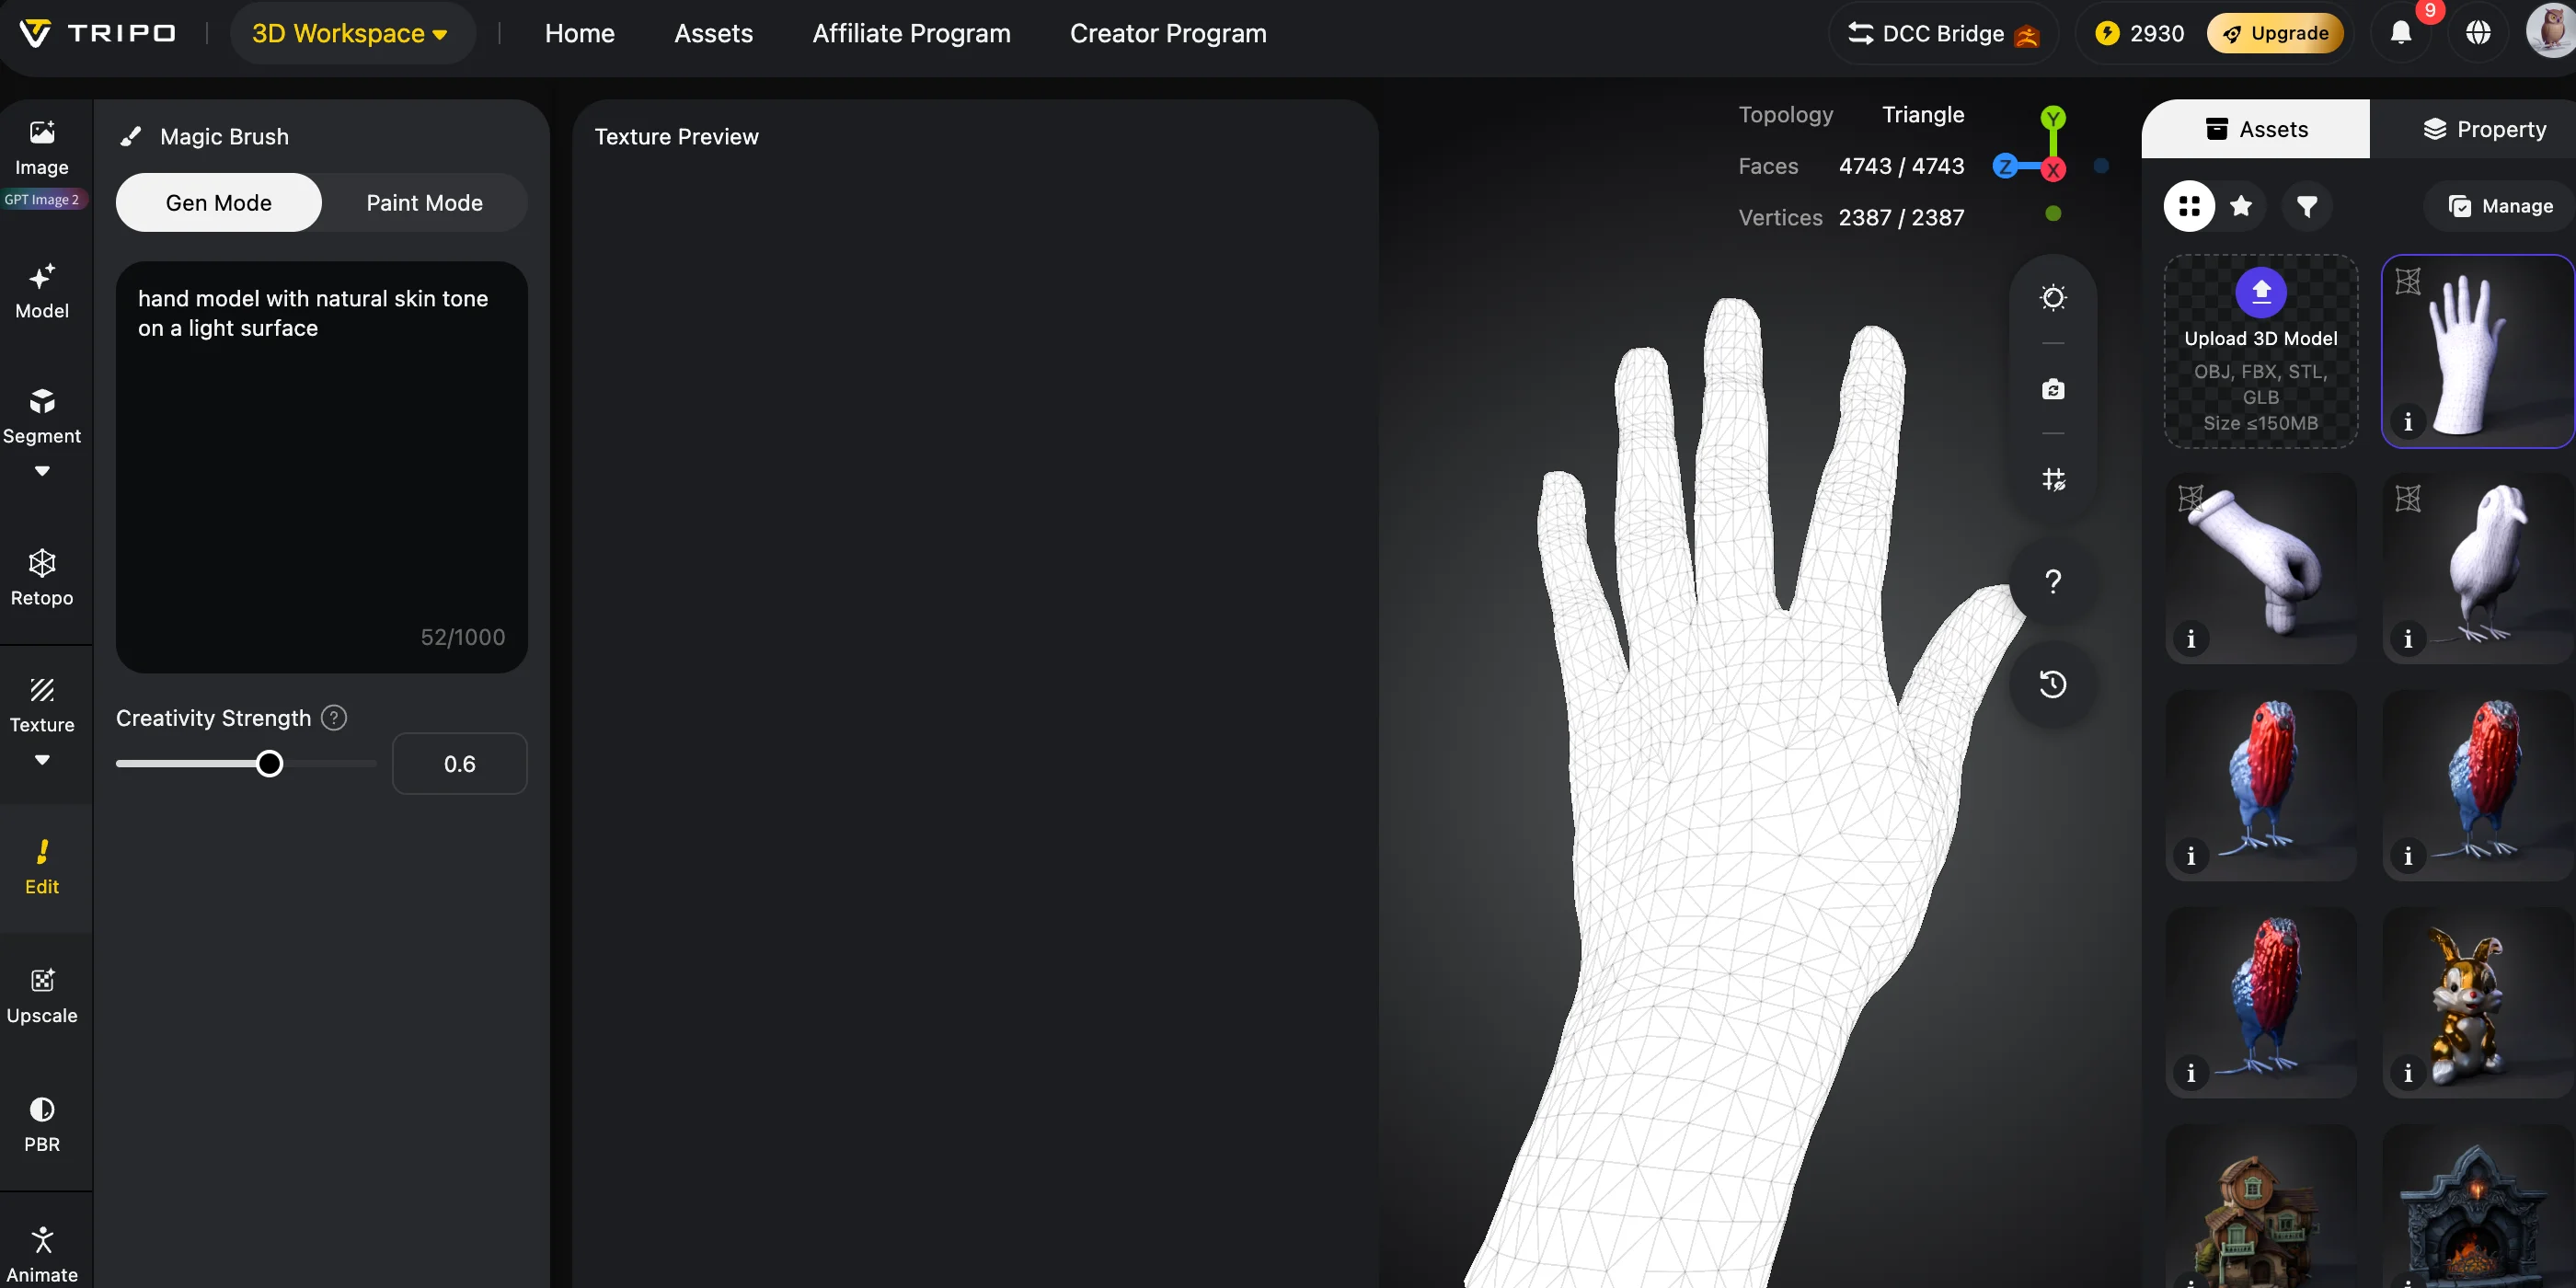The height and width of the screenshot is (1288, 2576).
Task: Filter assets by favorites star
Action: (x=2241, y=206)
